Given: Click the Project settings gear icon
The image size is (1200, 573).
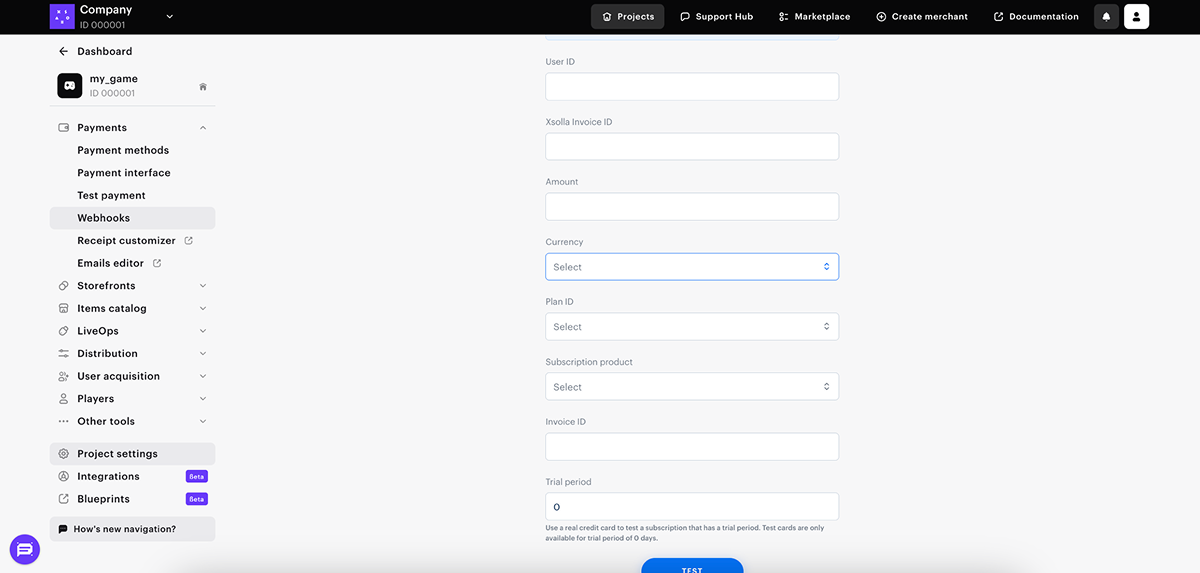Looking at the screenshot, I should pos(64,454).
